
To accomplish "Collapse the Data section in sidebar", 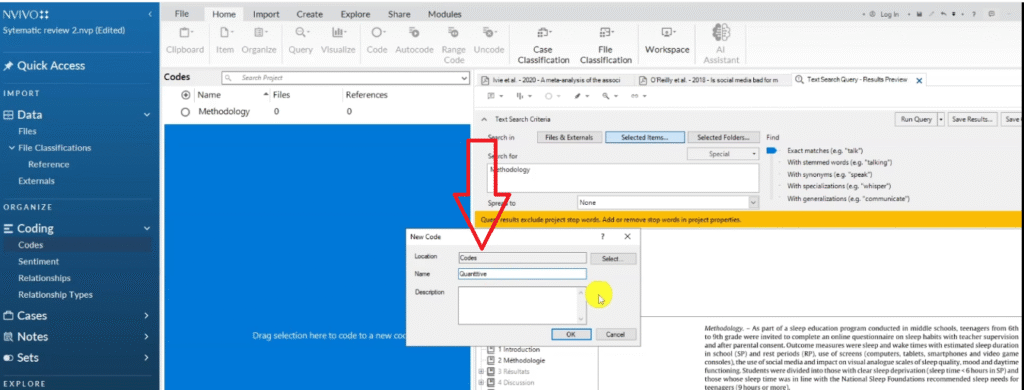I will 147,115.
